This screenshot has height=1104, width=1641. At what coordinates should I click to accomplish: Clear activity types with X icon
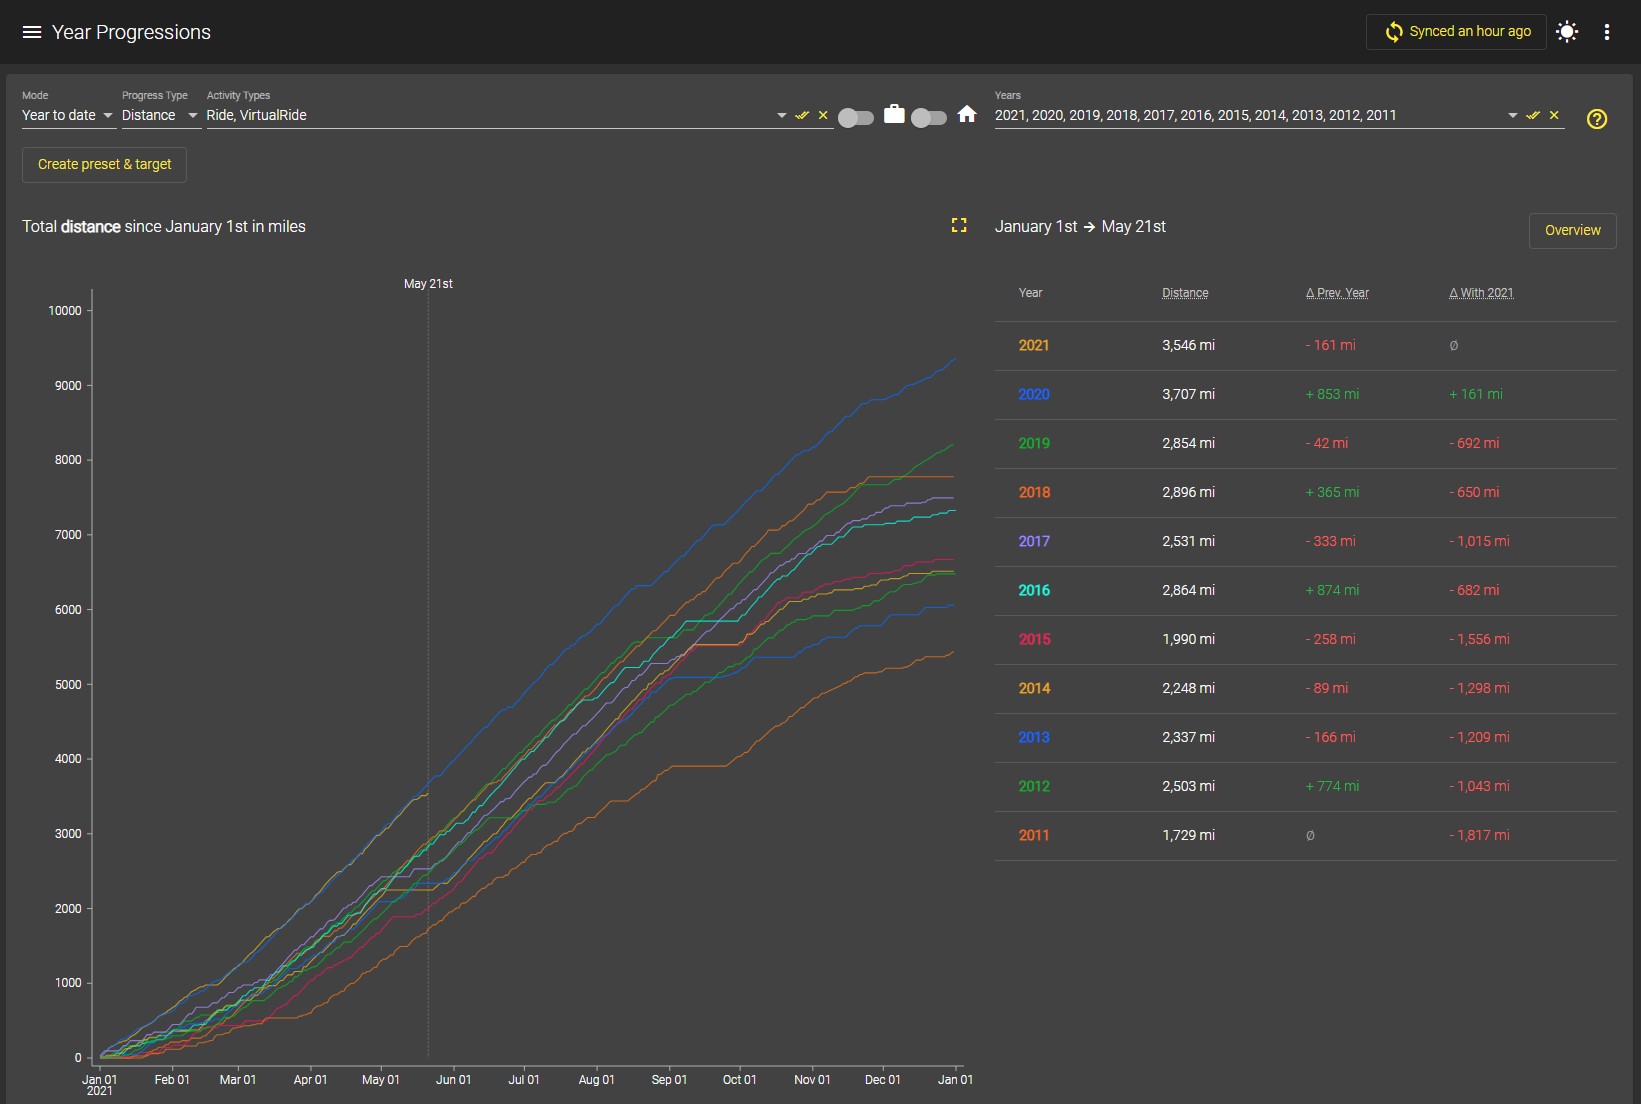[823, 115]
